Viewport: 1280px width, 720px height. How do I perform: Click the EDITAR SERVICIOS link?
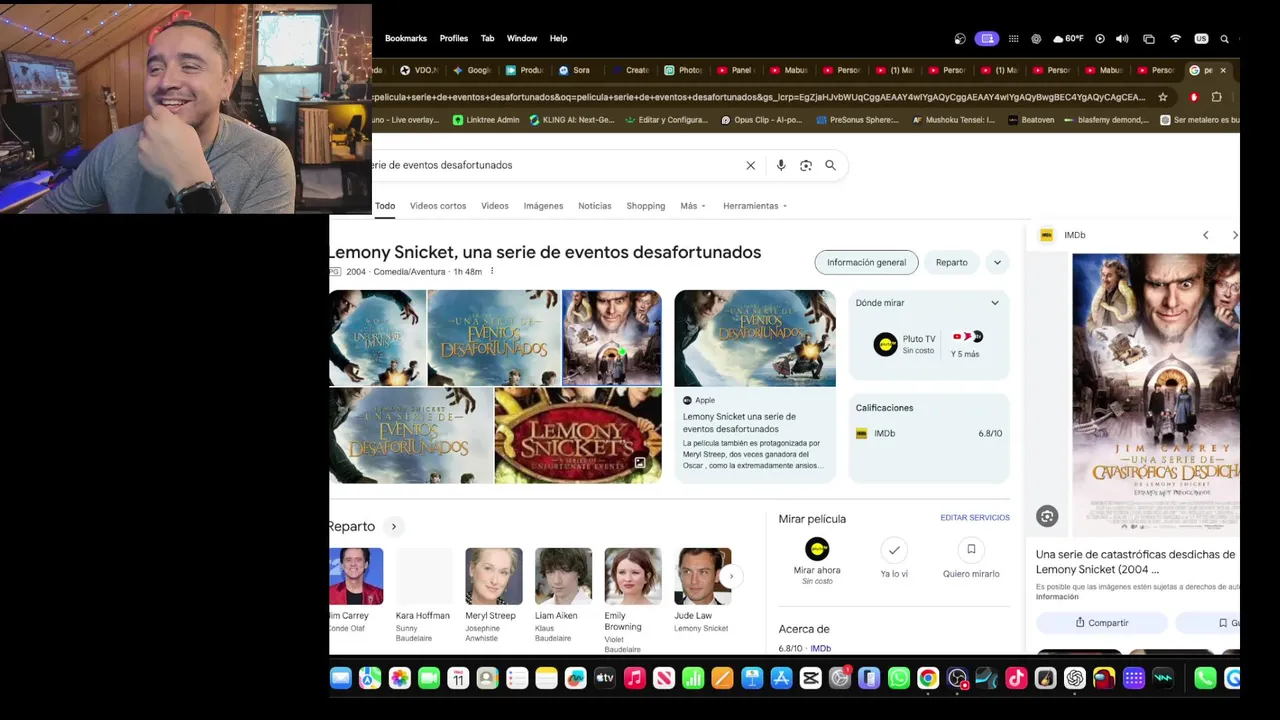[975, 518]
